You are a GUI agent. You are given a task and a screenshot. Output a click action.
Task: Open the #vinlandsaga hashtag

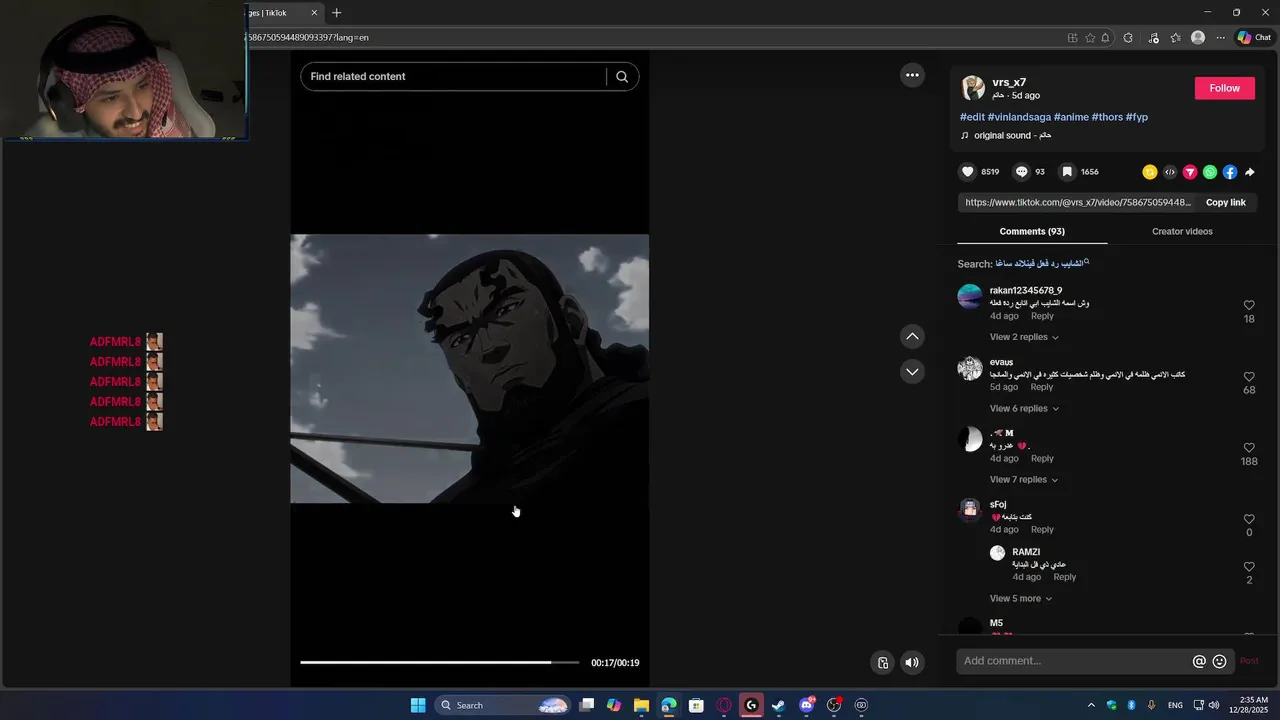tap(1018, 117)
